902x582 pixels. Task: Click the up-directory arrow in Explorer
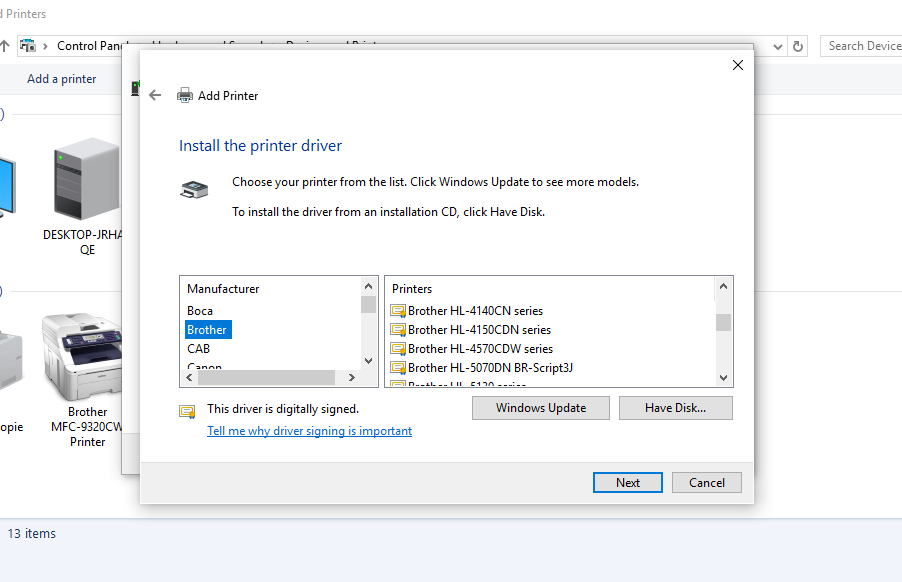5,46
